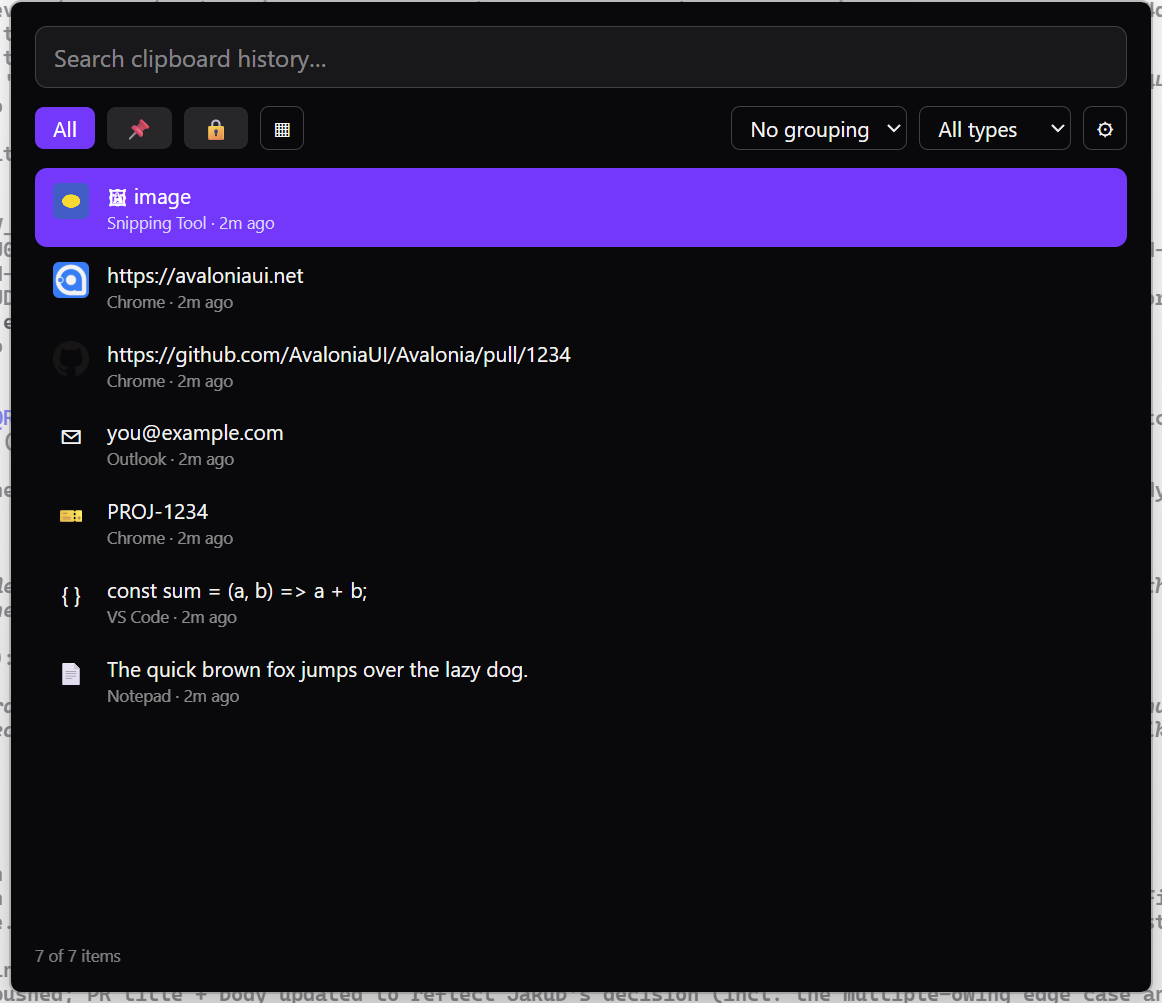
Task: Click the Outlook · 2m ago label
Action: [x=170, y=460]
